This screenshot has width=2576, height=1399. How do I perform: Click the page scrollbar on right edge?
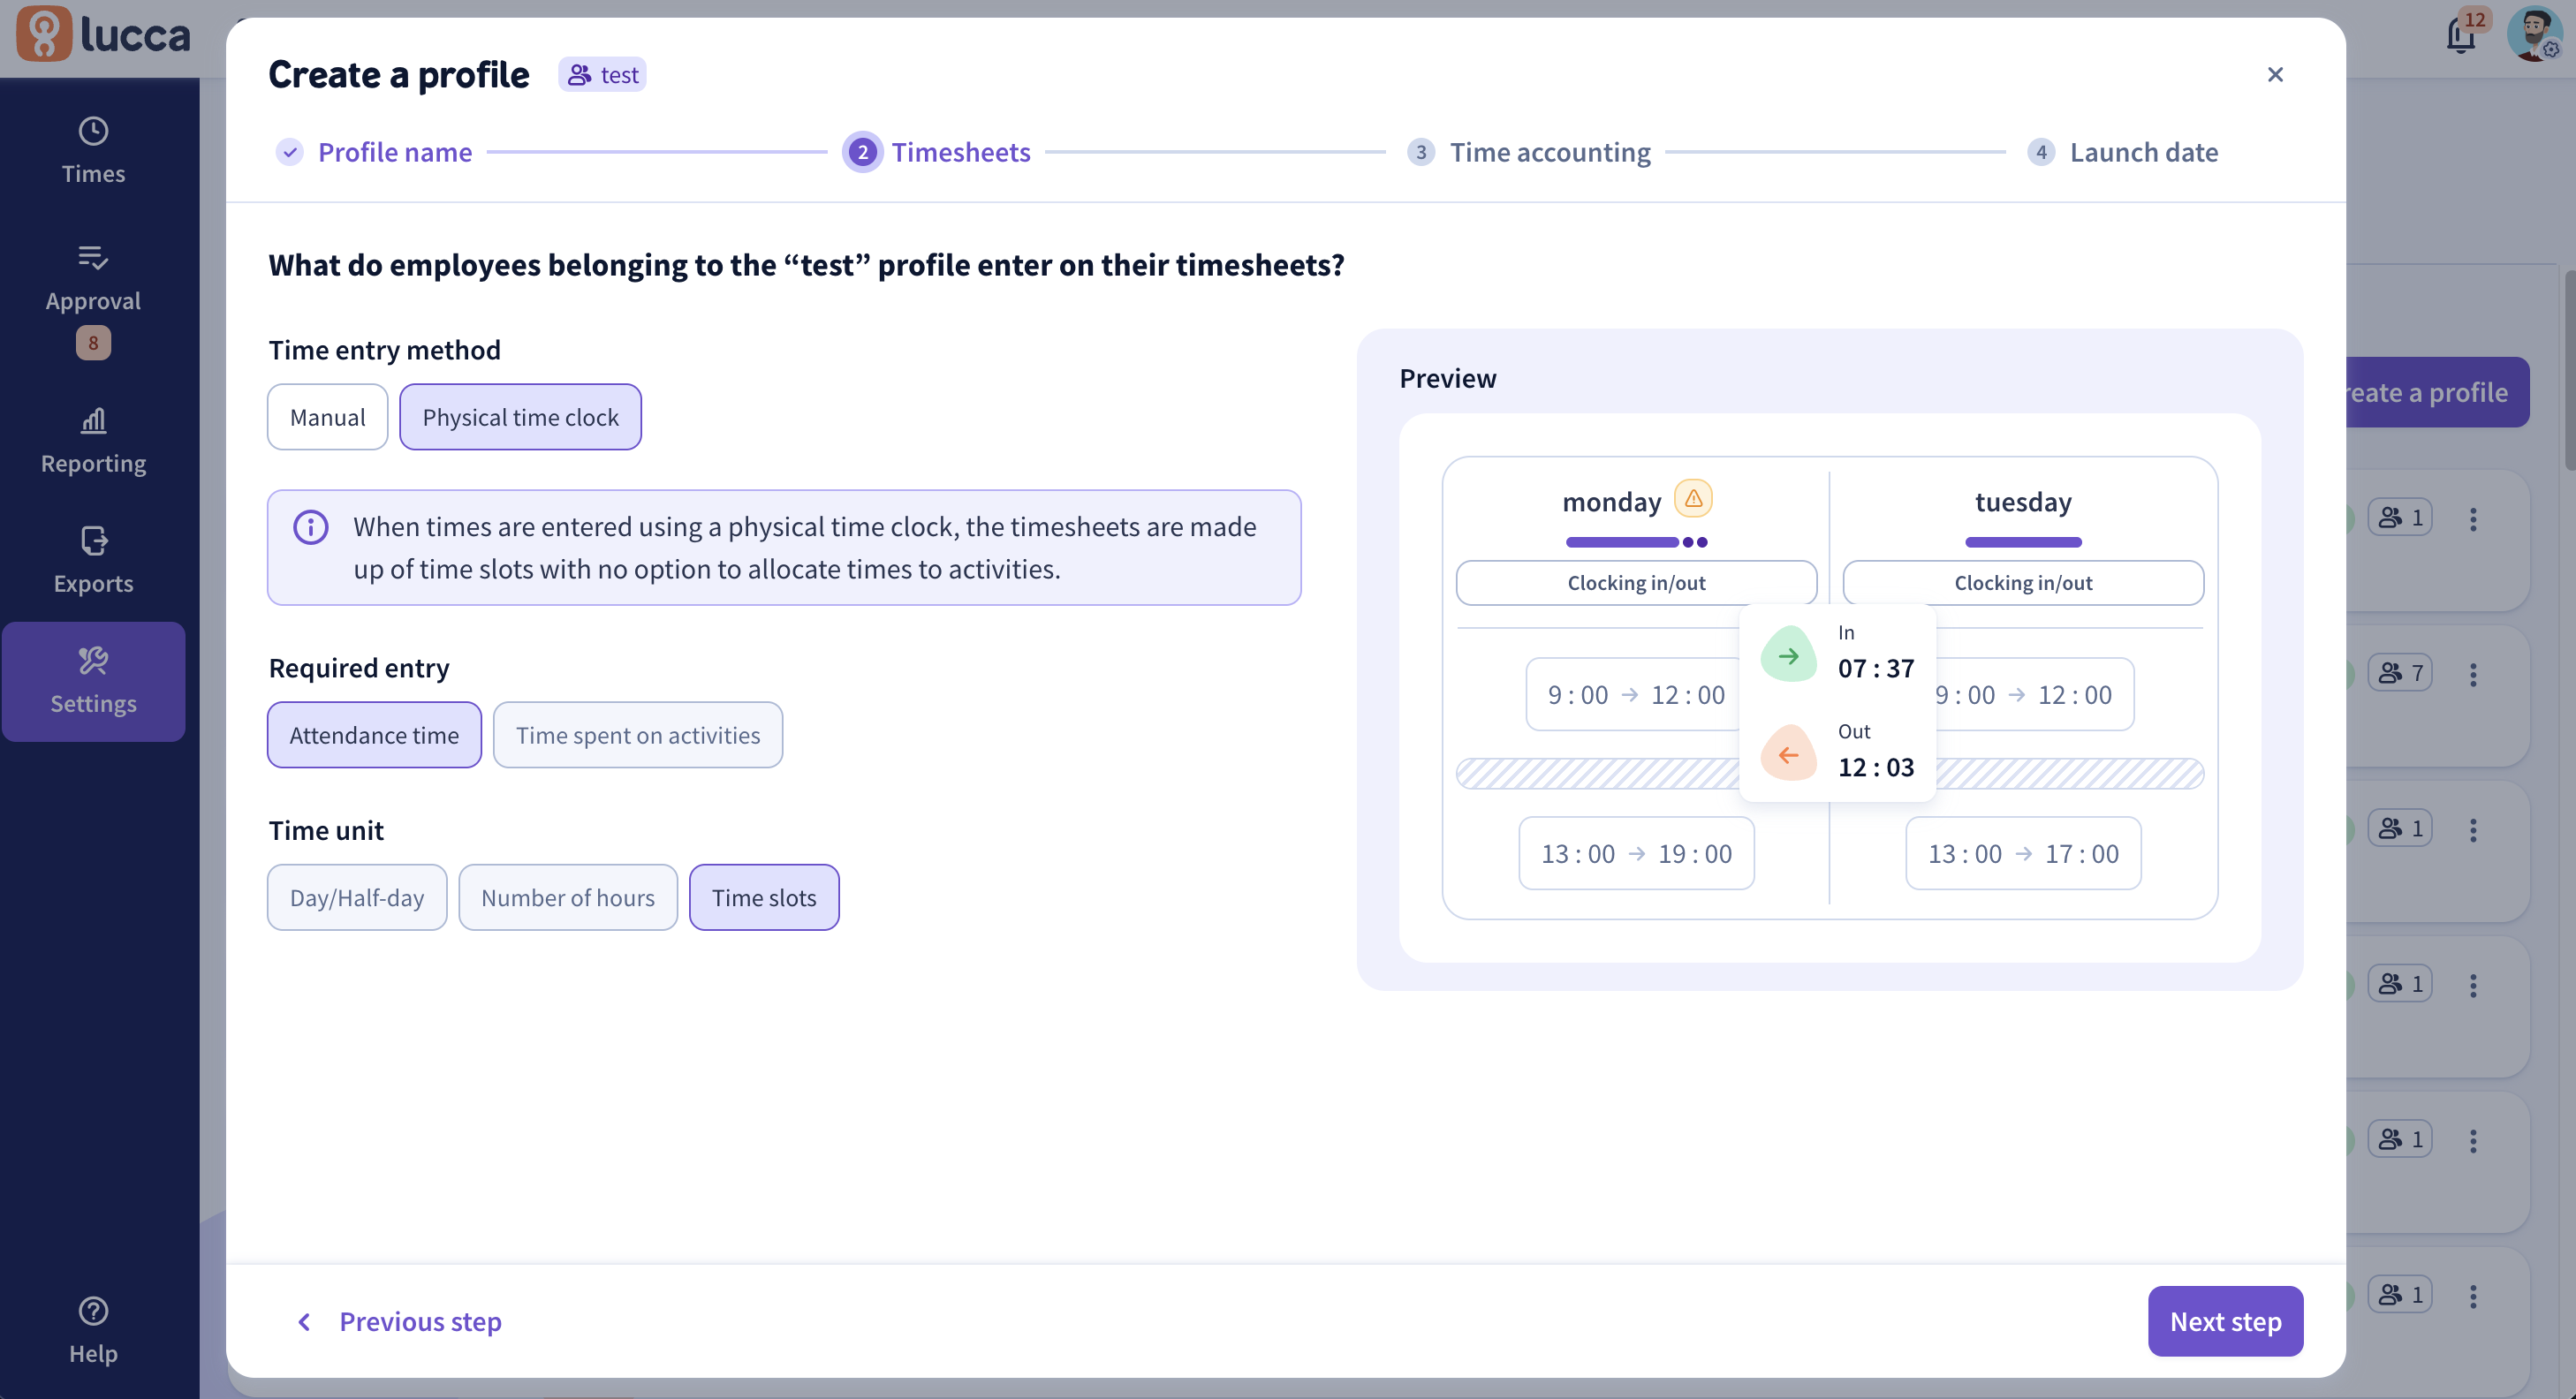pyautogui.click(x=2569, y=370)
